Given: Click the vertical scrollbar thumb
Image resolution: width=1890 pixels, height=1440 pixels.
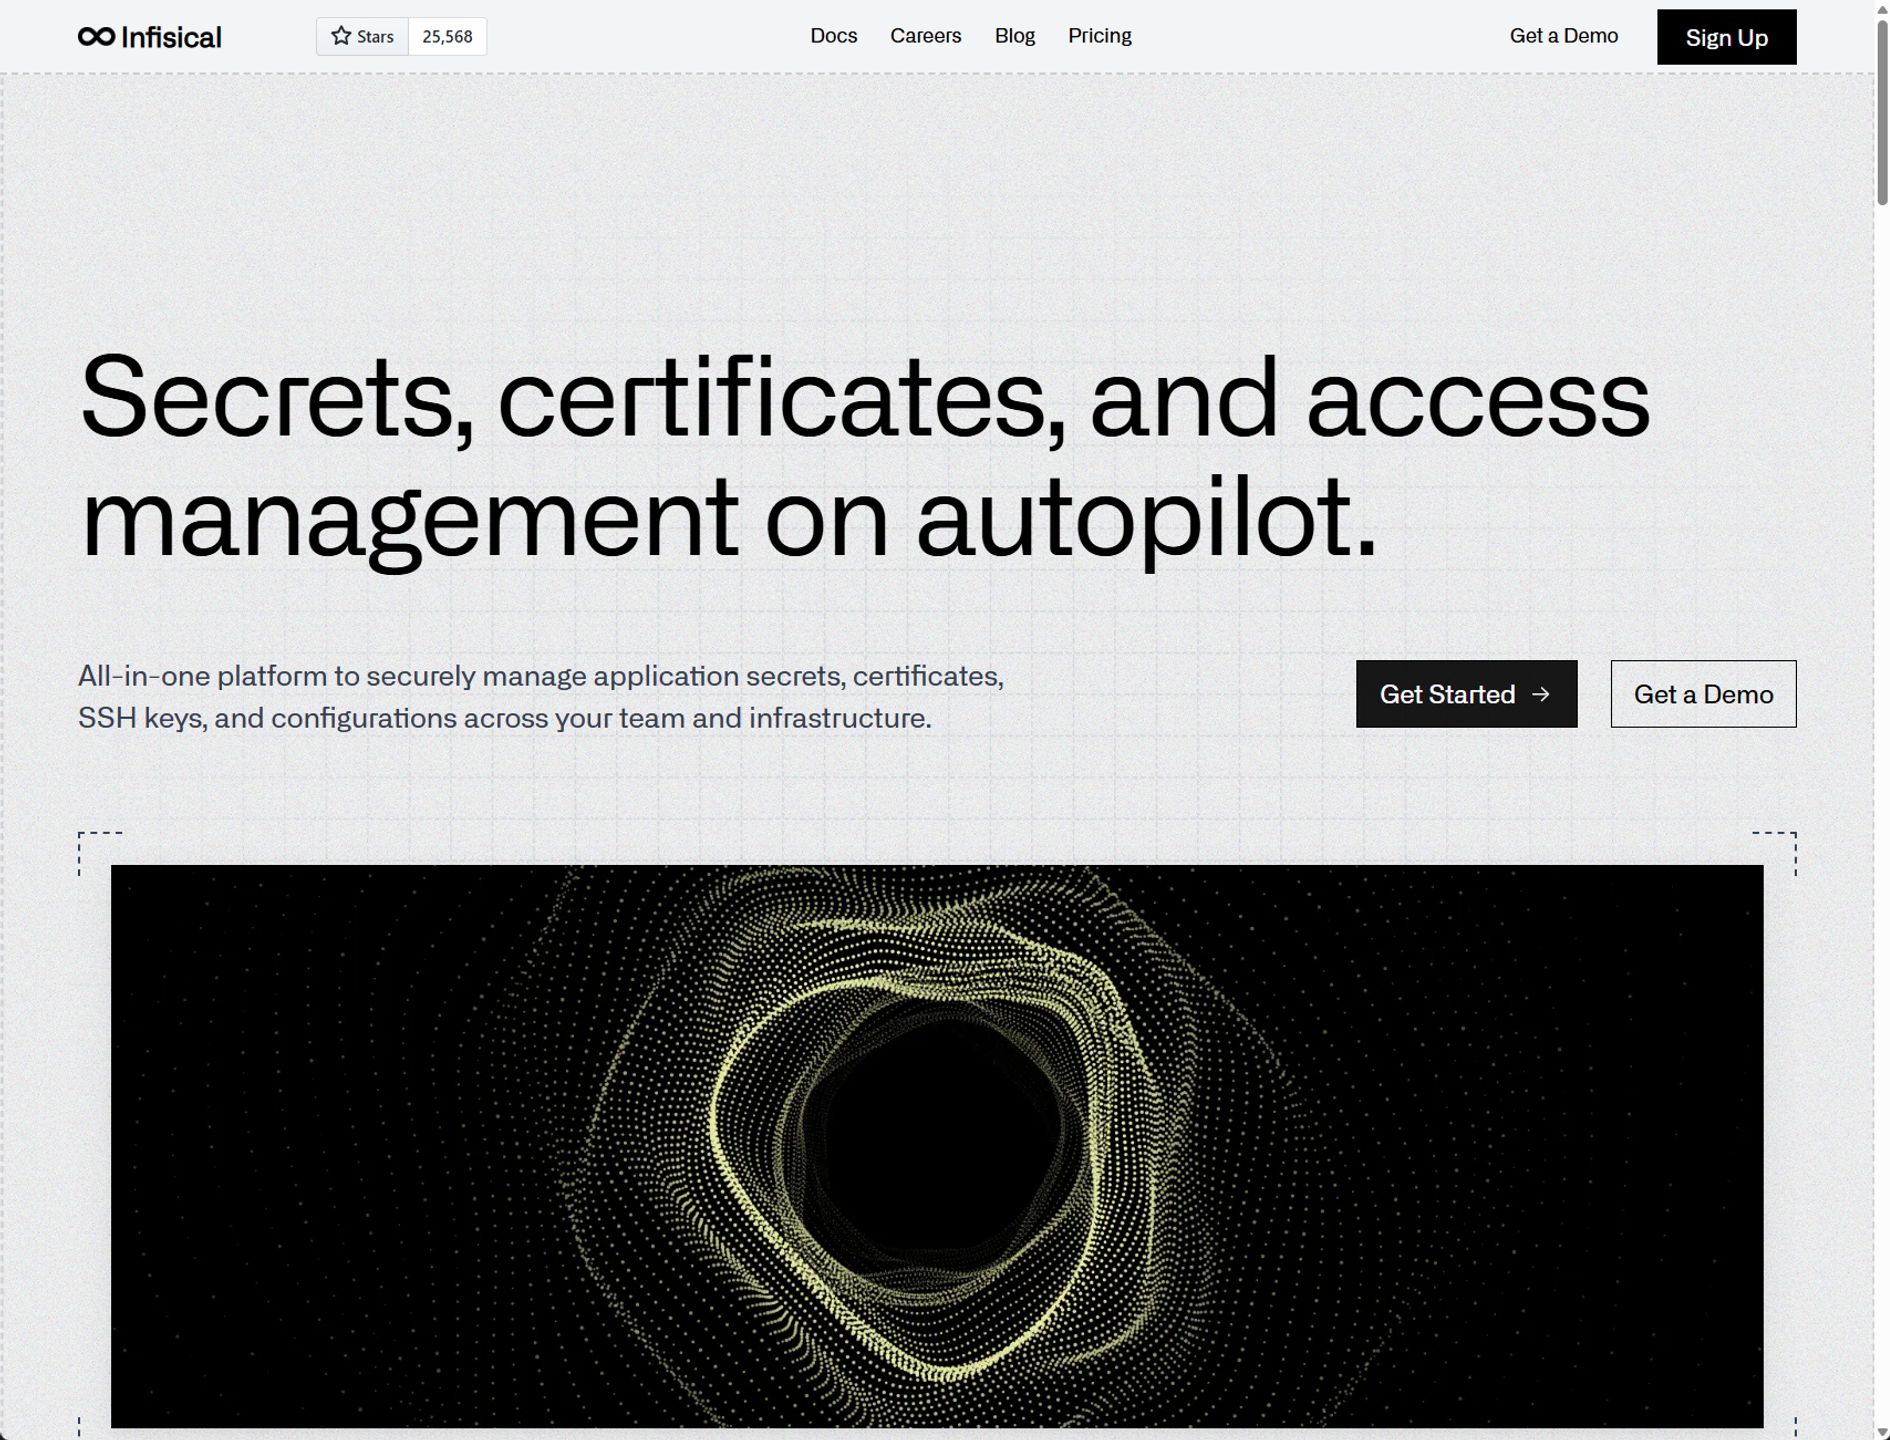Looking at the screenshot, I should pos(1882,112).
